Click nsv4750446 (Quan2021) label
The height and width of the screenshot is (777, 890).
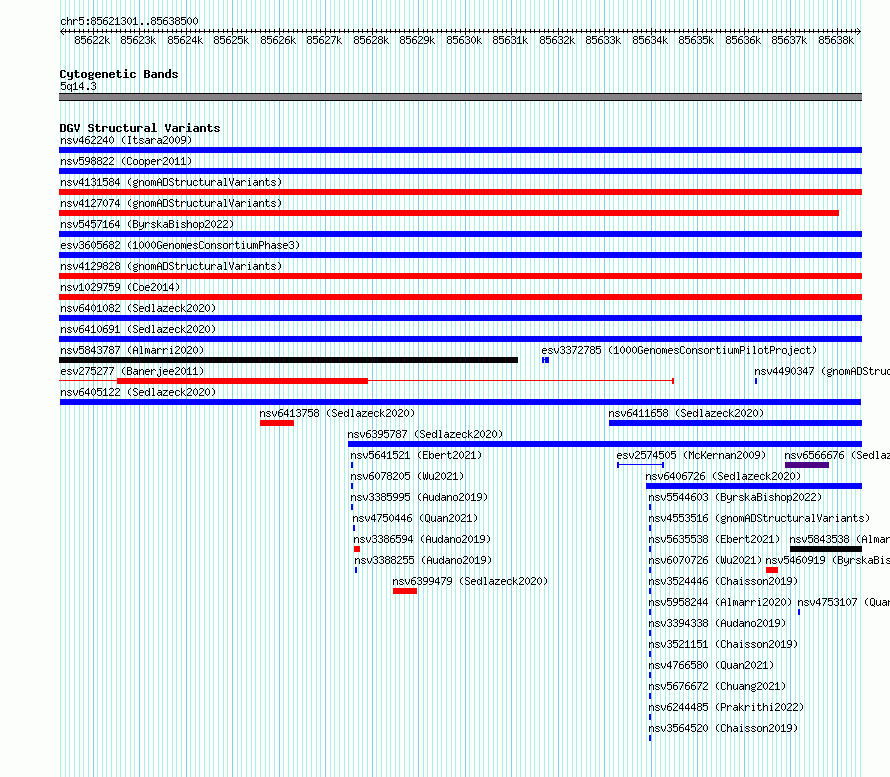[x=415, y=518]
